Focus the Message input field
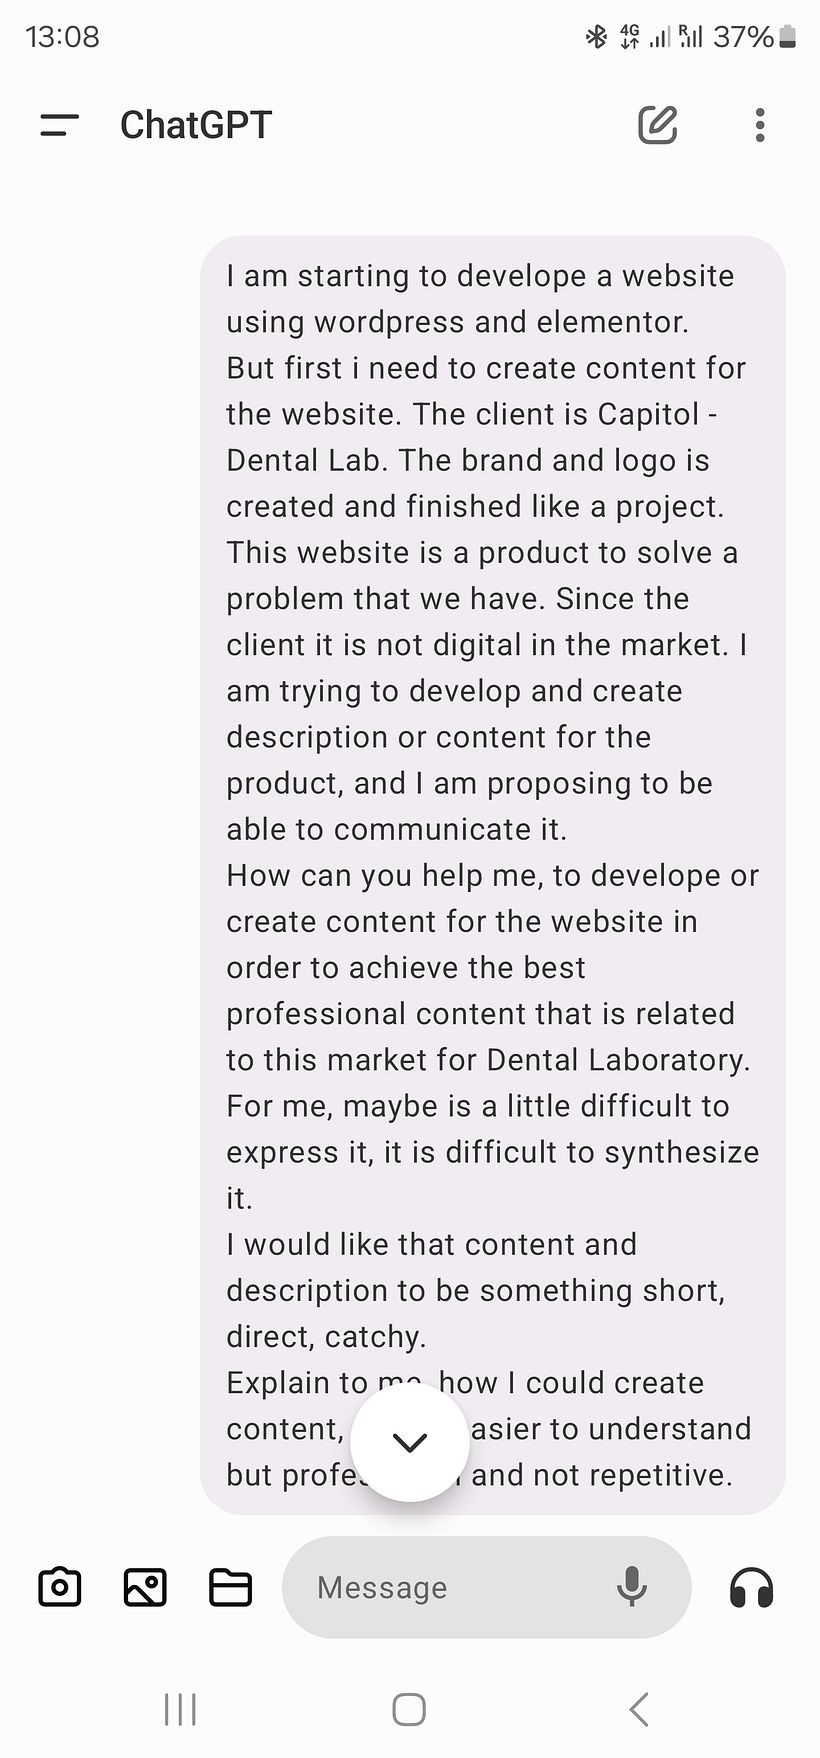This screenshot has height=1758, width=820. [x=450, y=1587]
